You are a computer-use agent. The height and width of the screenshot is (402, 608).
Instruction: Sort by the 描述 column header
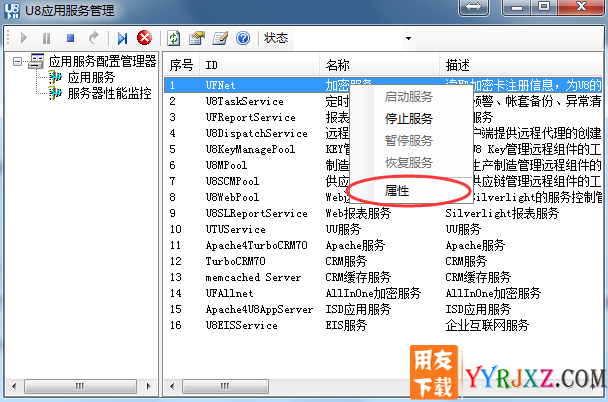pyautogui.click(x=521, y=65)
